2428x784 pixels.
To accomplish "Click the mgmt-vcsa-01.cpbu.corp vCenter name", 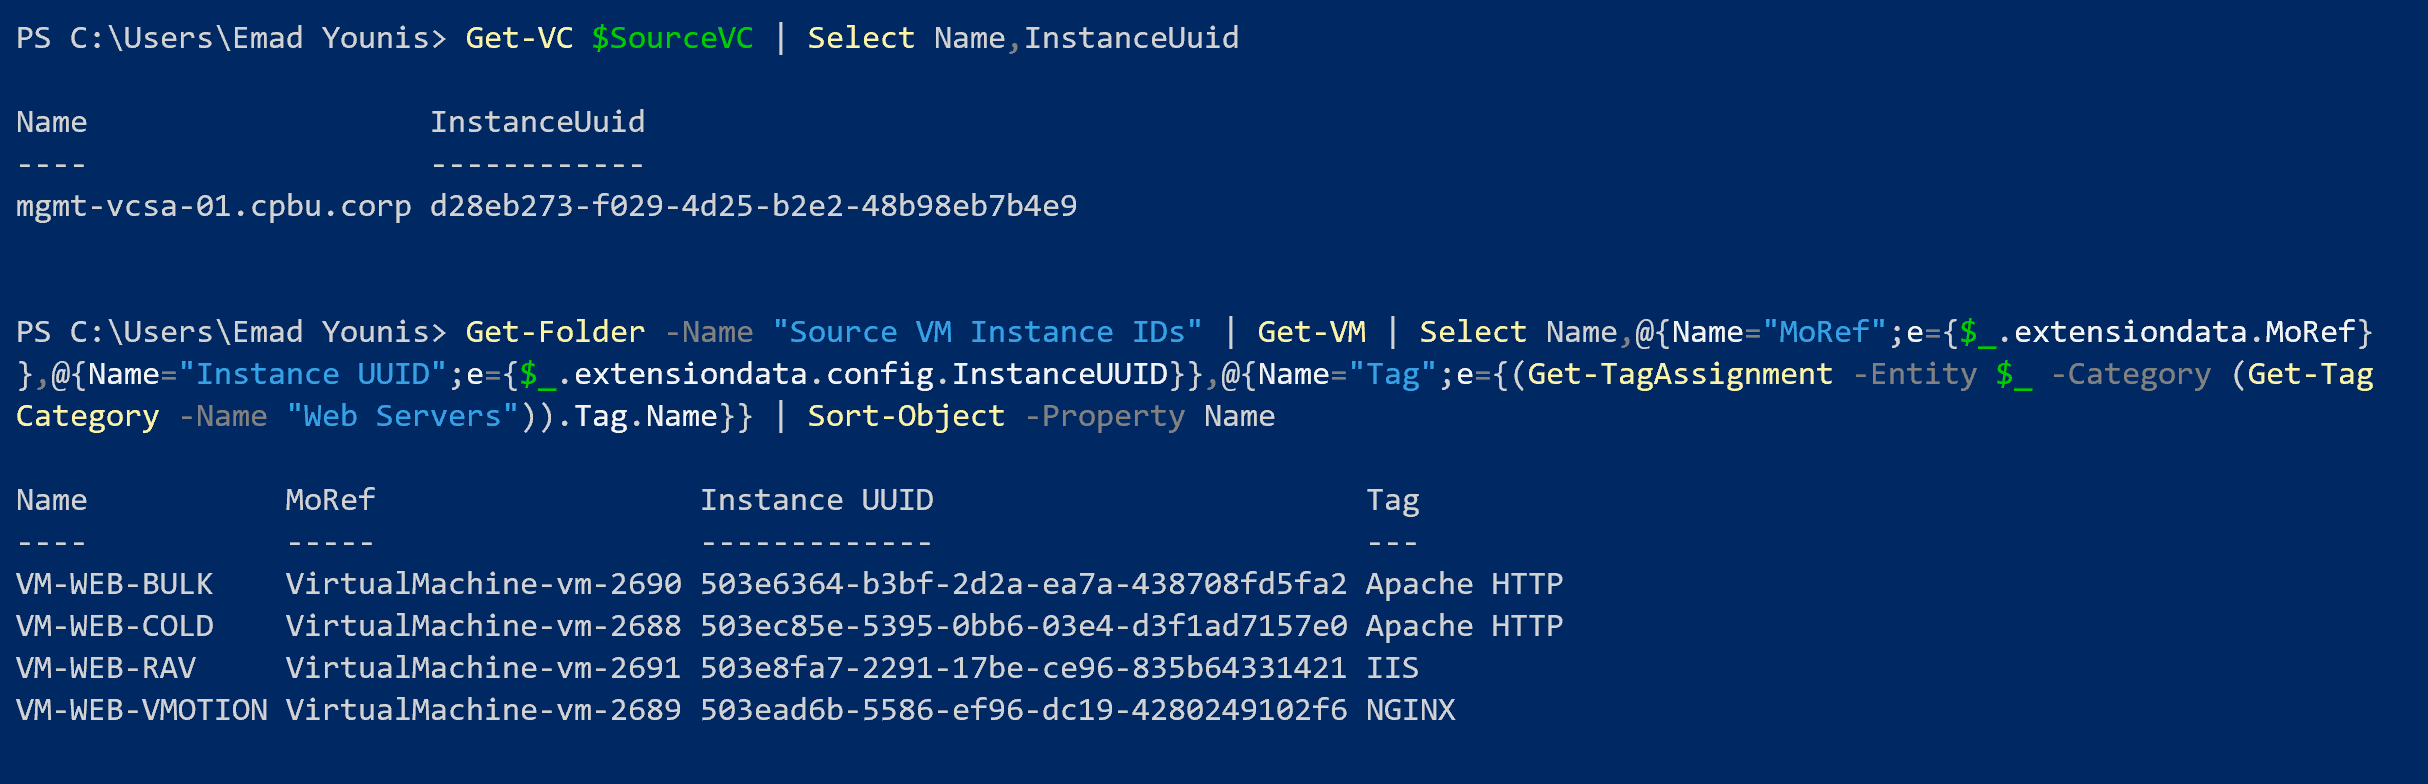I will [213, 206].
